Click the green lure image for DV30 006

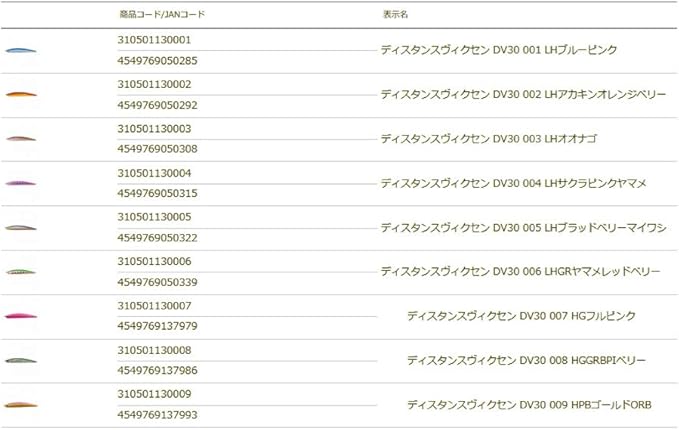coord(20,271)
